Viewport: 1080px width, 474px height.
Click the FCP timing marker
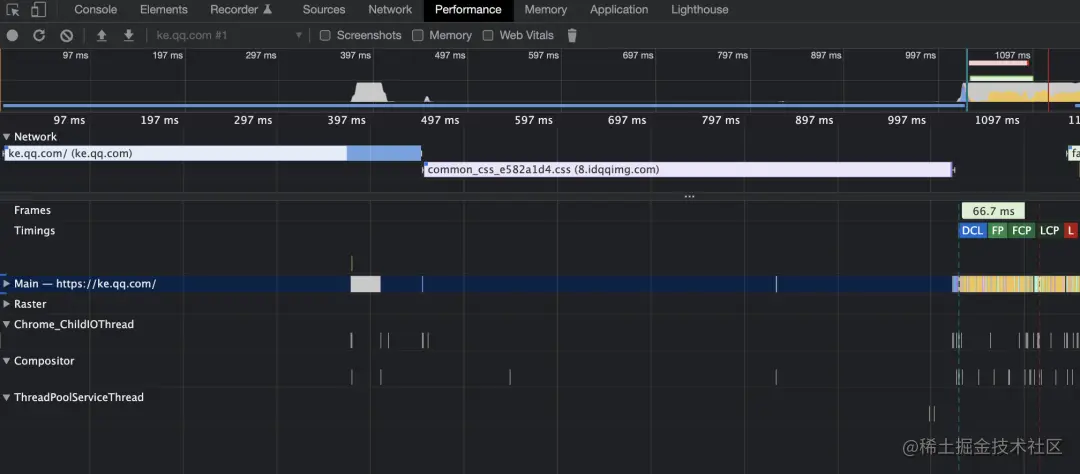point(1021,231)
